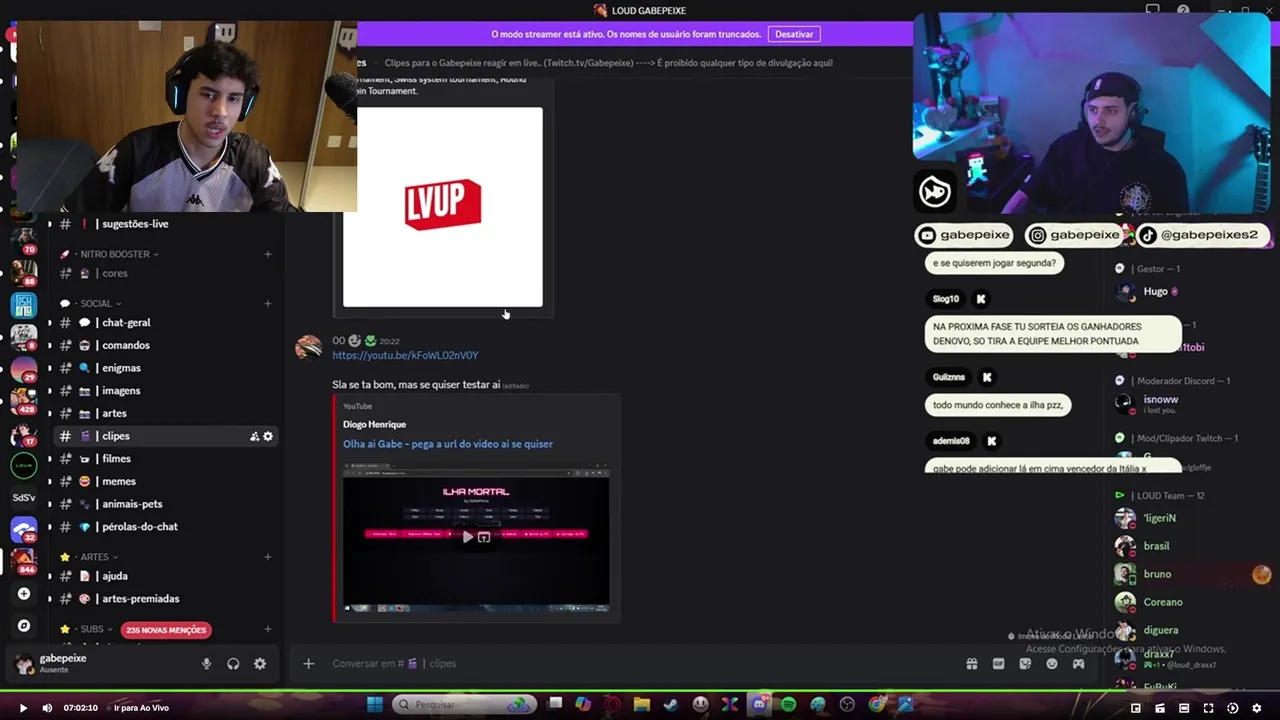Open the artes channel
This screenshot has width=1280, height=720.
click(x=165, y=413)
